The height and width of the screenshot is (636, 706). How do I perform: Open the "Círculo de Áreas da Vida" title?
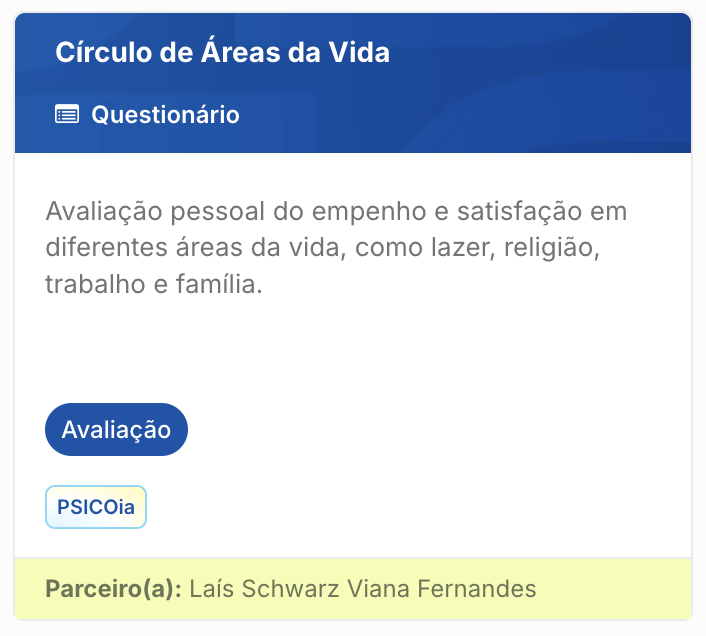pyautogui.click(x=222, y=52)
